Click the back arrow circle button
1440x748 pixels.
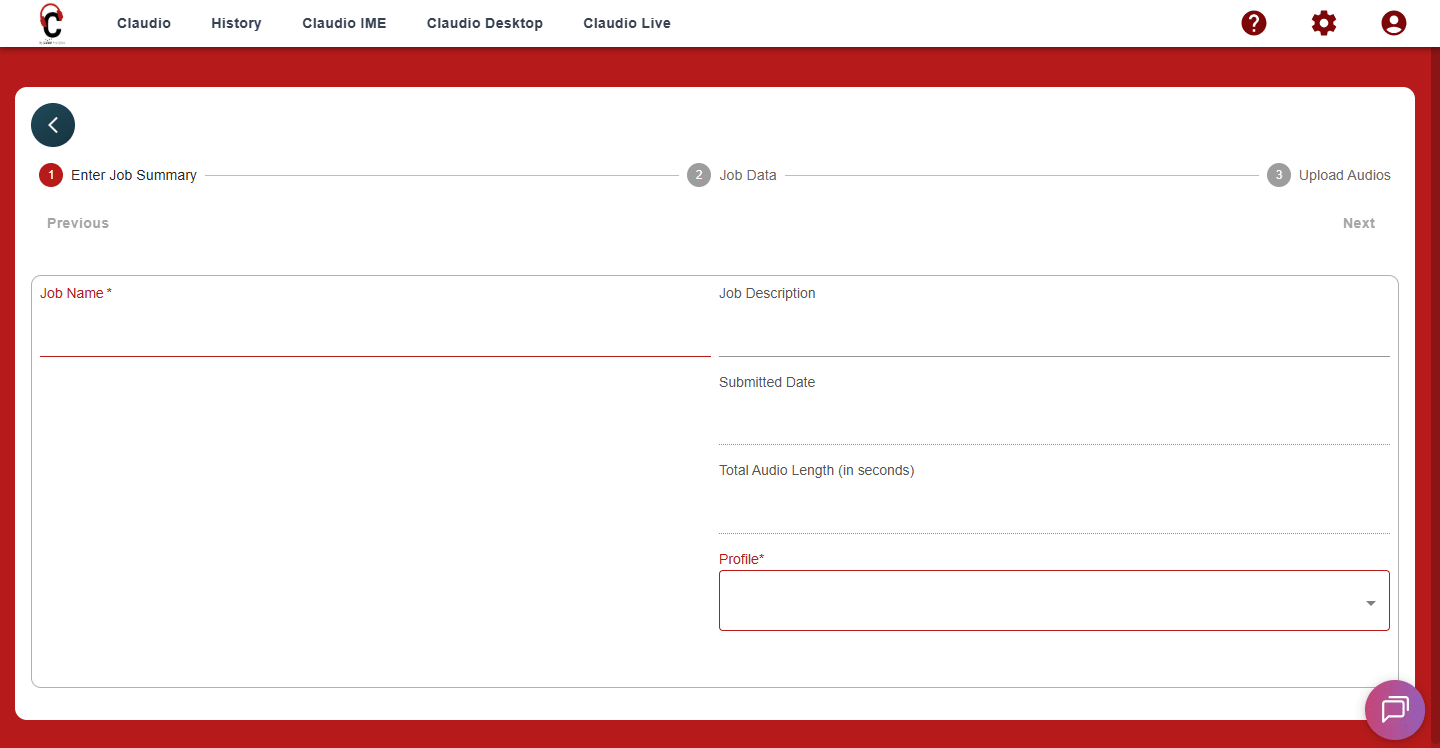pyautogui.click(x=53, y=125)
